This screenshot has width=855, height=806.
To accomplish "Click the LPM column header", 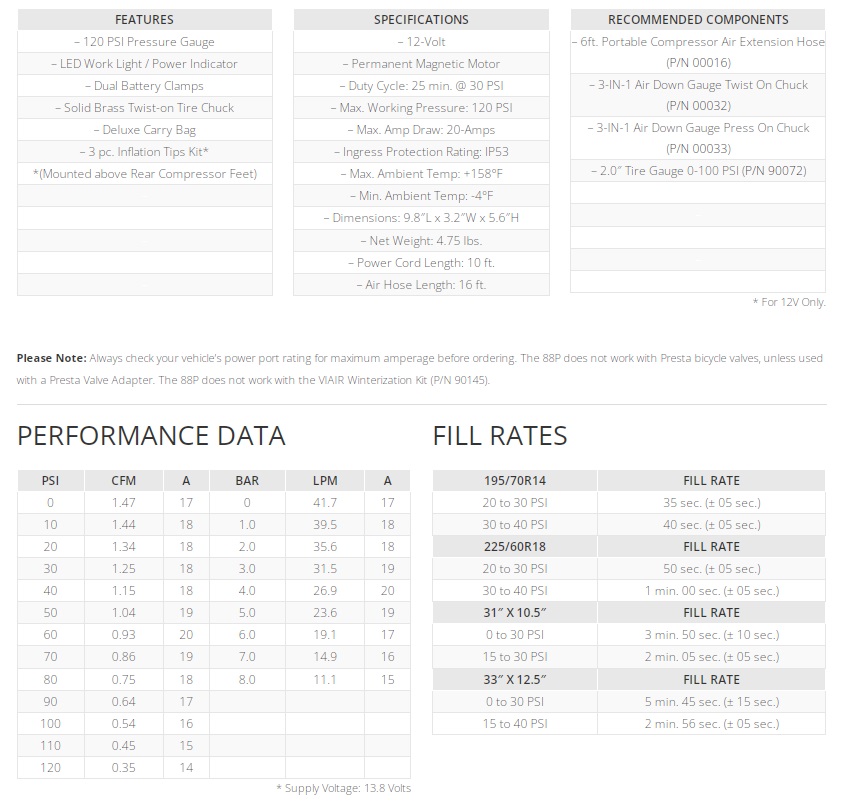I will pos(325,481).
